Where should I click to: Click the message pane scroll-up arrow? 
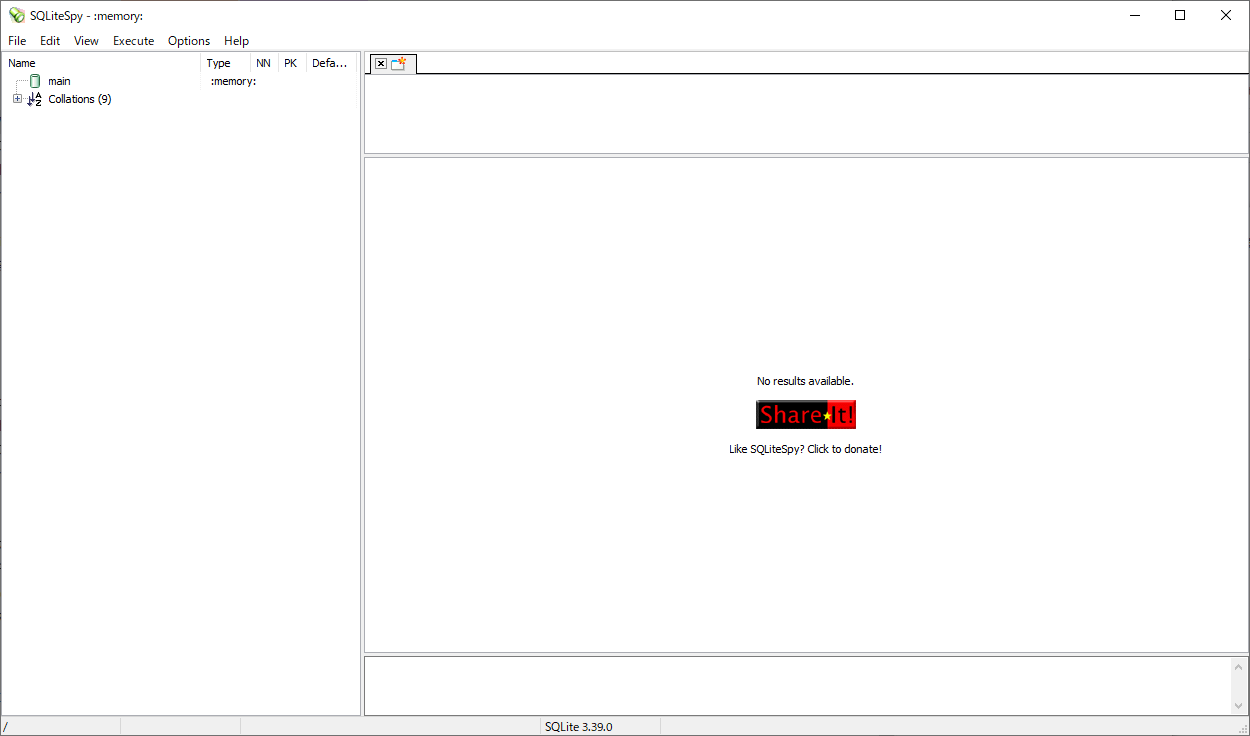(1240, 667)
